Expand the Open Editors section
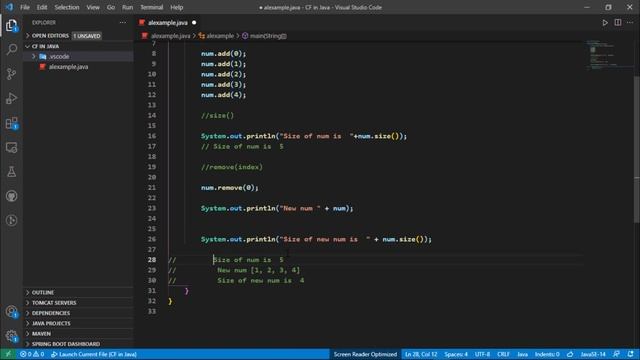 (x=78, y=36)
